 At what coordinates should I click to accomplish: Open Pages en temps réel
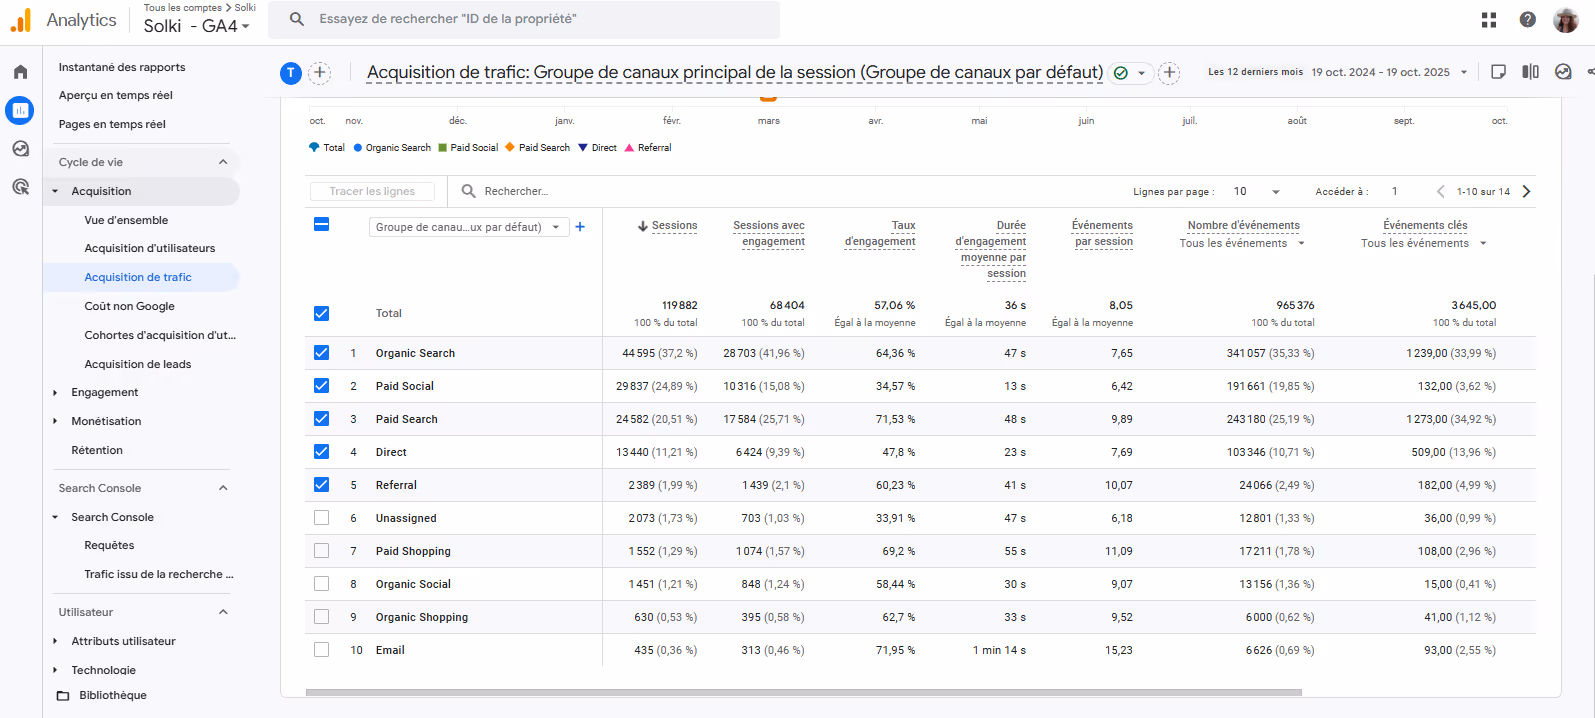tap(112, 124)
